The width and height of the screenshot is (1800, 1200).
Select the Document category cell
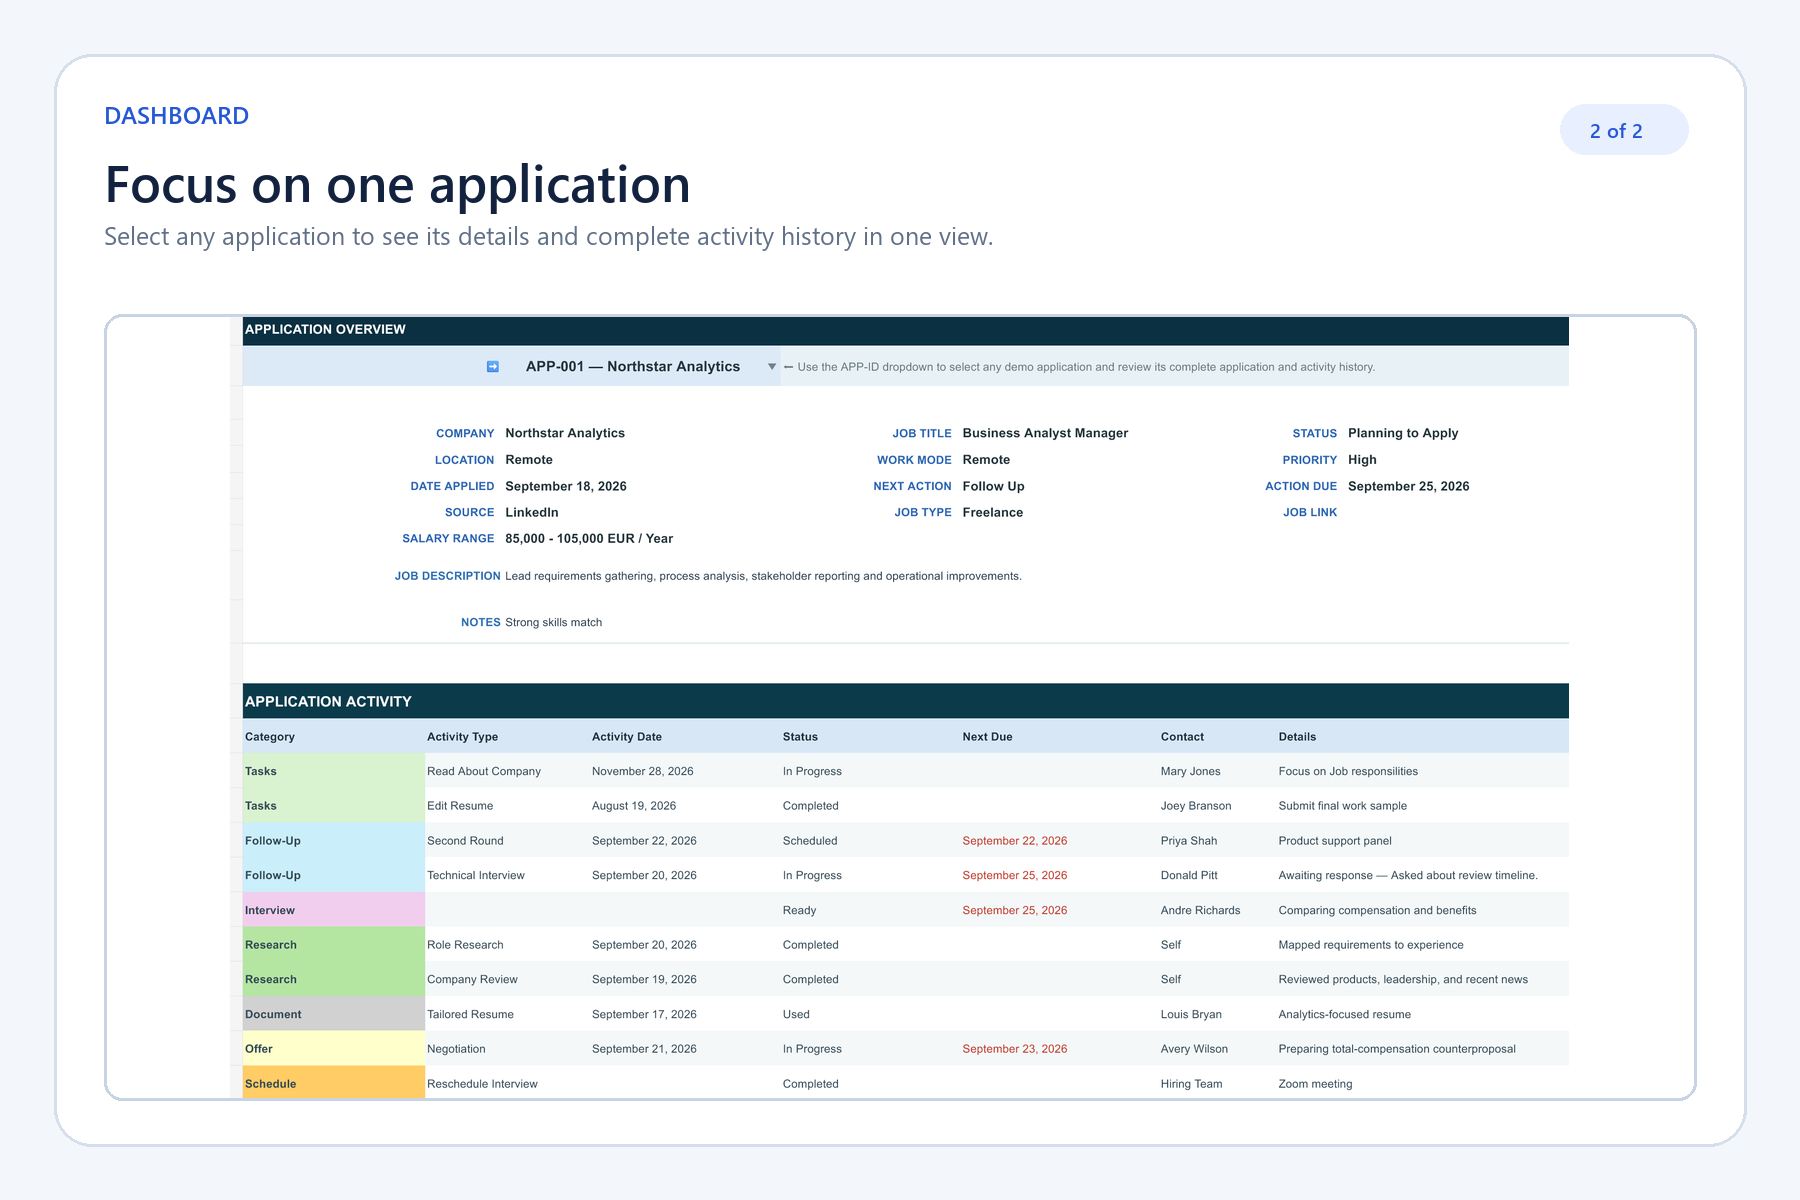coord(334,1014)
